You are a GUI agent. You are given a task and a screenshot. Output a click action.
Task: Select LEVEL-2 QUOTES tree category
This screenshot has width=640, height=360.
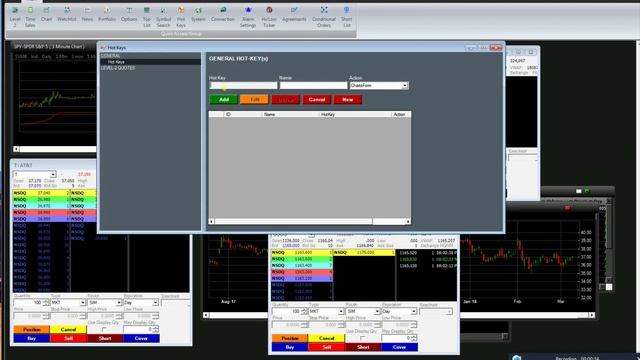118,68
